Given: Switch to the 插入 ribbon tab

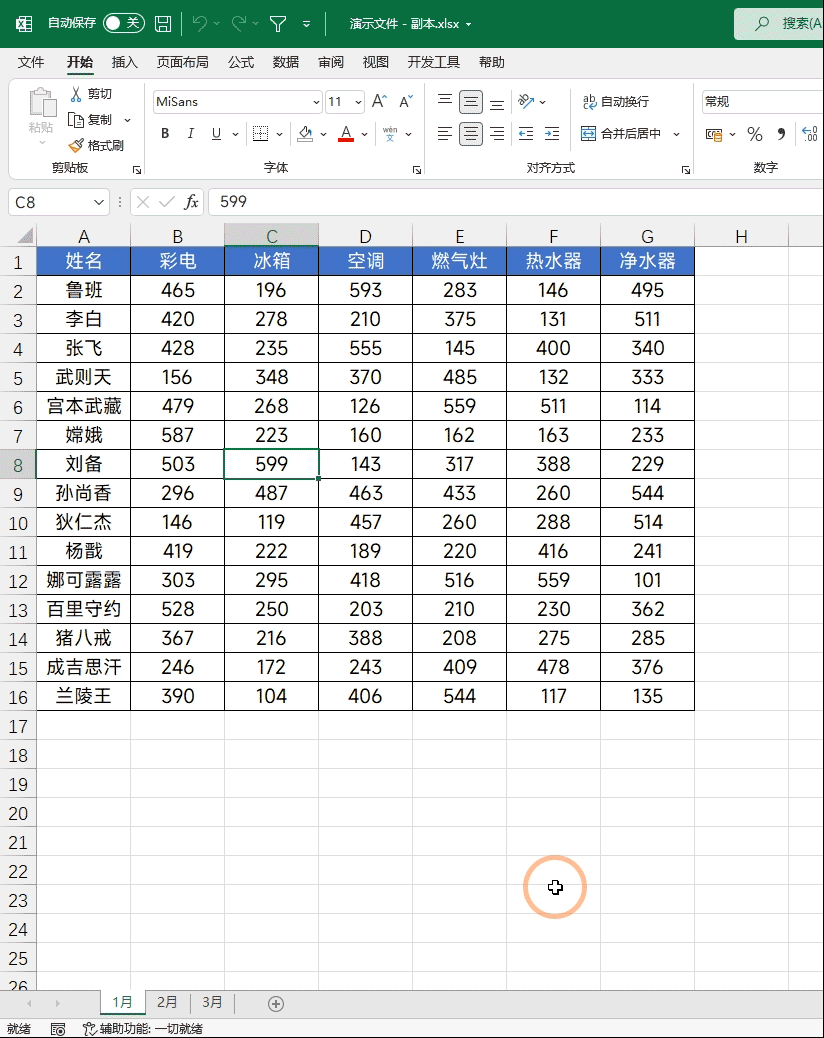Looking at the screenshot, I should pyautogui.click(x=124, y=61).
